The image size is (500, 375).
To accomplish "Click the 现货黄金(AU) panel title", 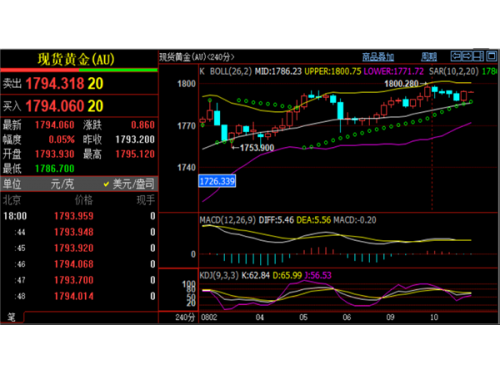I will (76, 59).
